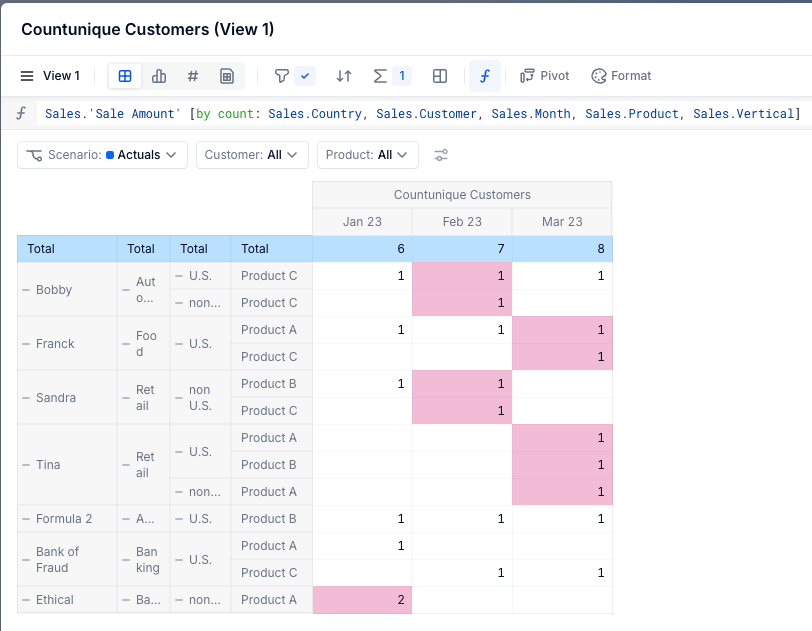Image resolution: width=812 pixels, height=631 pixels.
Task: Open the filter settings sliders icon
Action: (x=441, y=155)
